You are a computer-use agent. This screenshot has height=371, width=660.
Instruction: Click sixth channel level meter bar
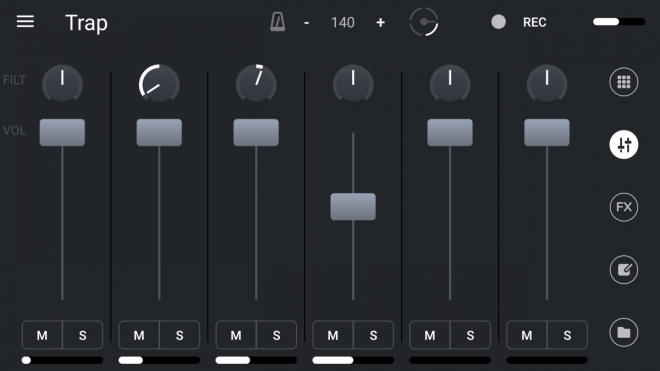click(547, 360)
